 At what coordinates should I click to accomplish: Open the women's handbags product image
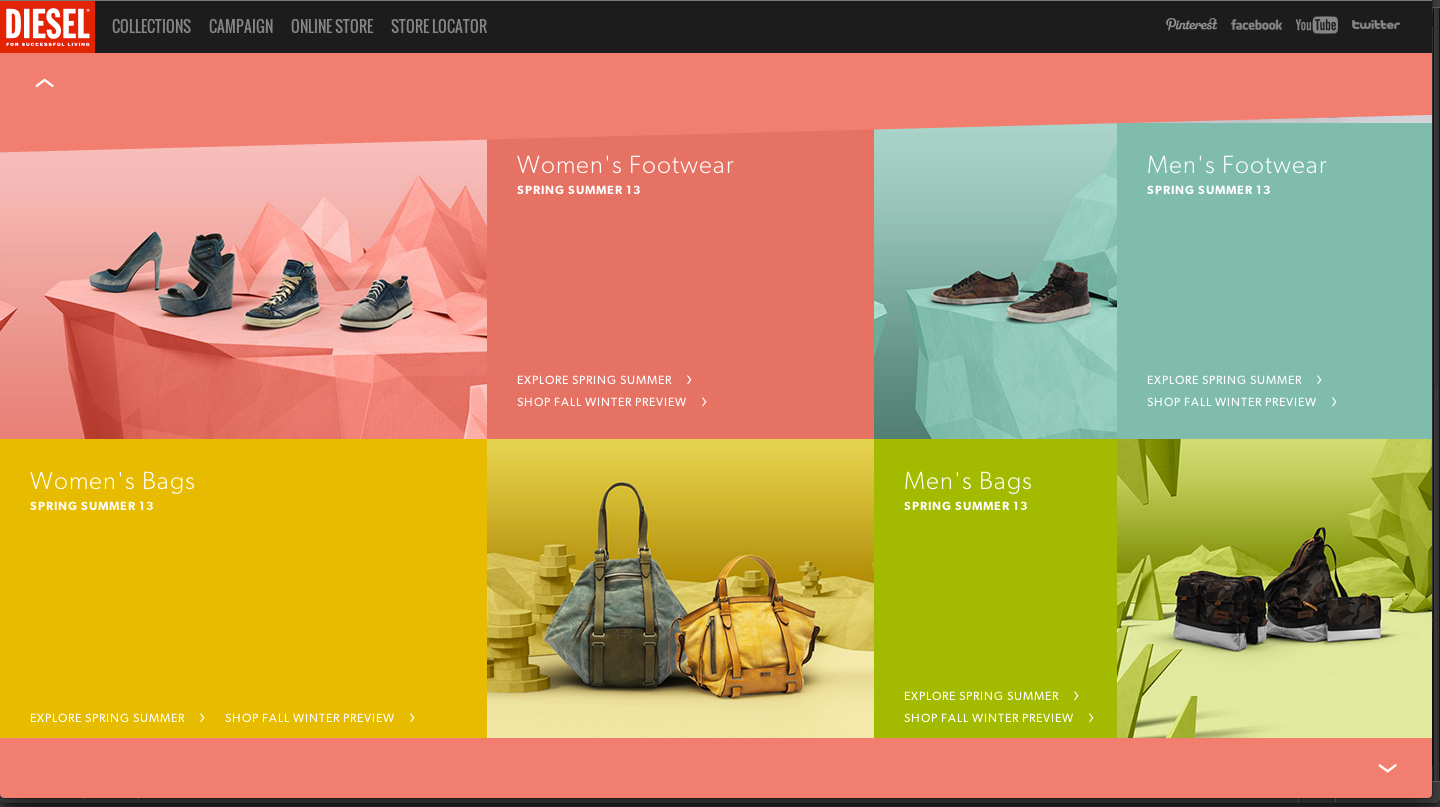click(x=680, y=588)
